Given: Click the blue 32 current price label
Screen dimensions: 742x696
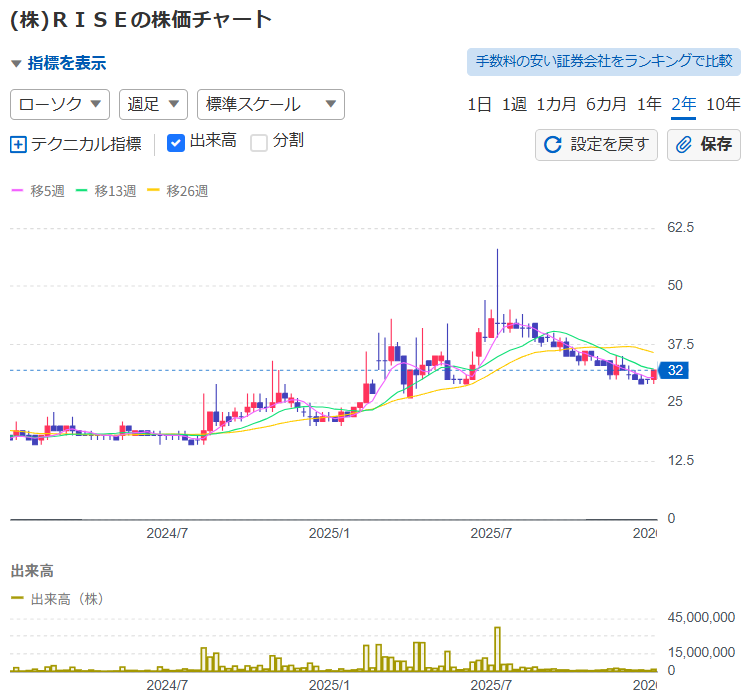Looking at the screenshot, I should click(x=675, y=371).
